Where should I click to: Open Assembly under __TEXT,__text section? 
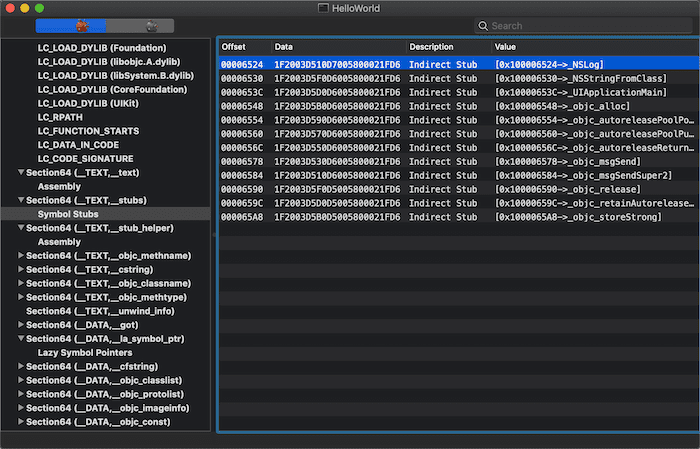[59, 186]
